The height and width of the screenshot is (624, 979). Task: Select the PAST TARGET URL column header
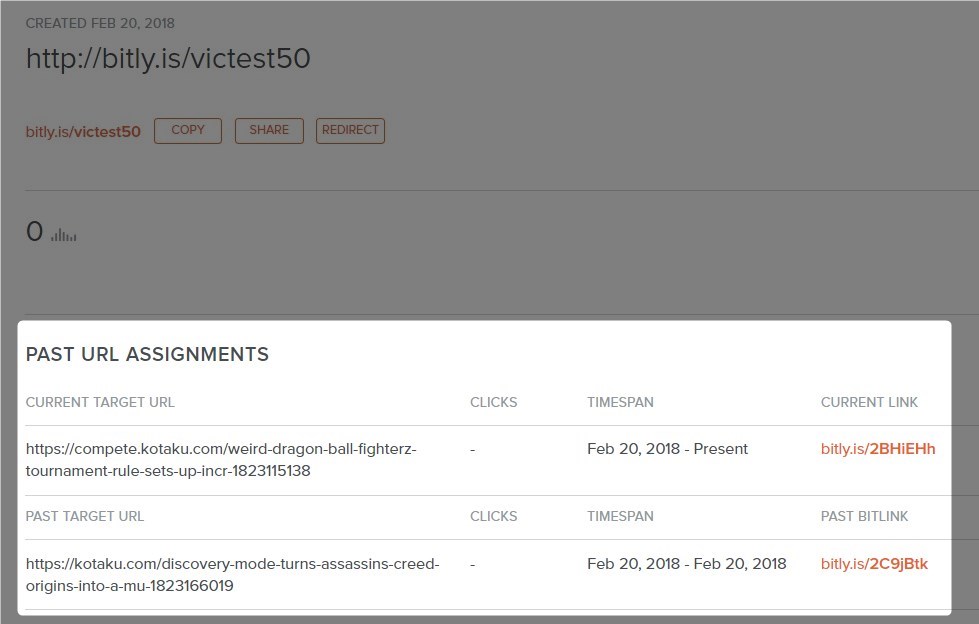click(x=85, y=517)
